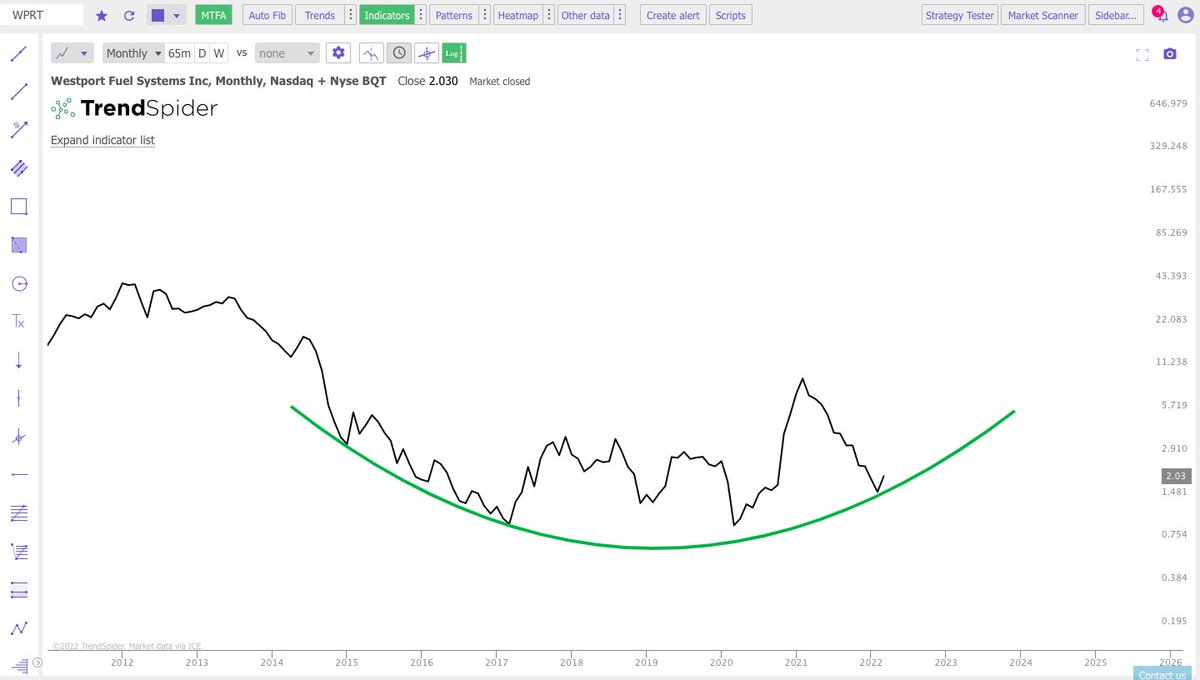This screenshot has width=1200, height=680.
Task: Click the Auto Fib button
Action: (x=266, y=16)
